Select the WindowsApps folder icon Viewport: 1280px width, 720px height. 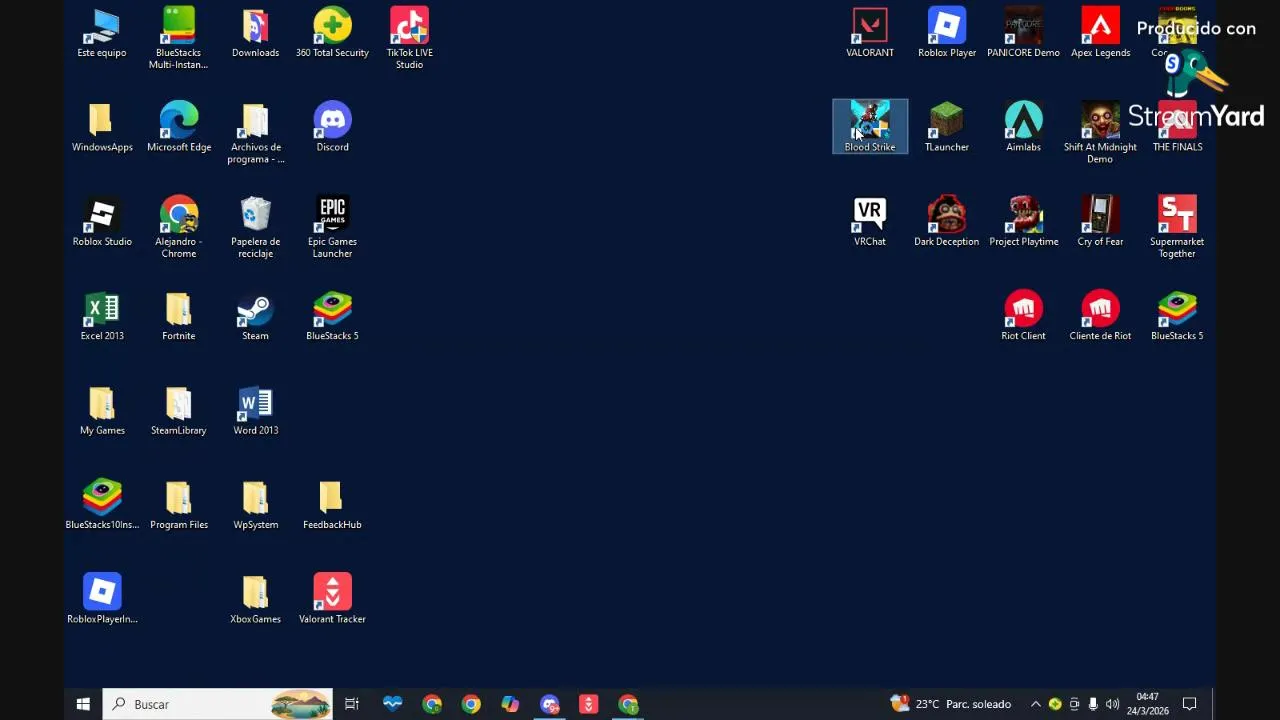(102, 127)
